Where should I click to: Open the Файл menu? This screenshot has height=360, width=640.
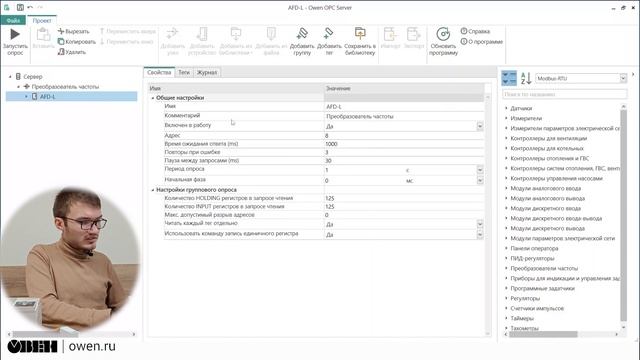pyautogui.click(x=13, y=20)
